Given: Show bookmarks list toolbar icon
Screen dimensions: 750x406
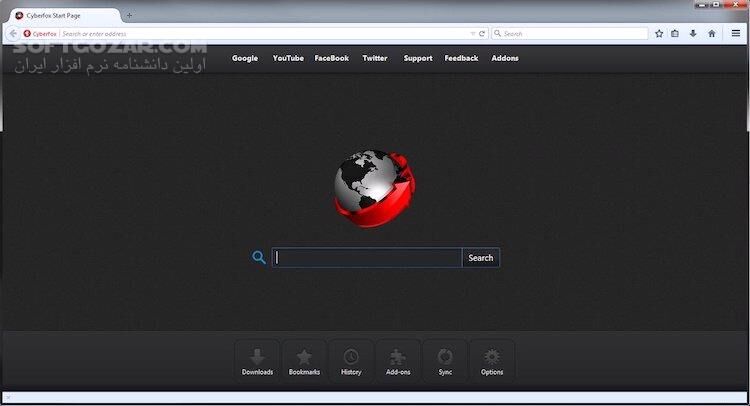Looking at the screenshot, I should (675, 33).
